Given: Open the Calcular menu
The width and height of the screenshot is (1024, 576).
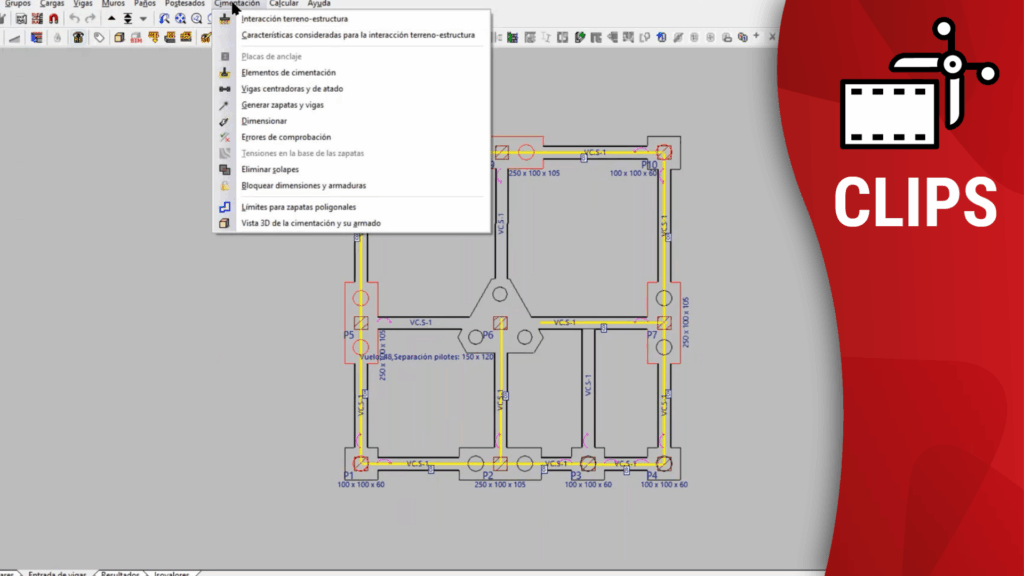Looking at the screenshot, I should pyautogui.click(x=283, y=4).
